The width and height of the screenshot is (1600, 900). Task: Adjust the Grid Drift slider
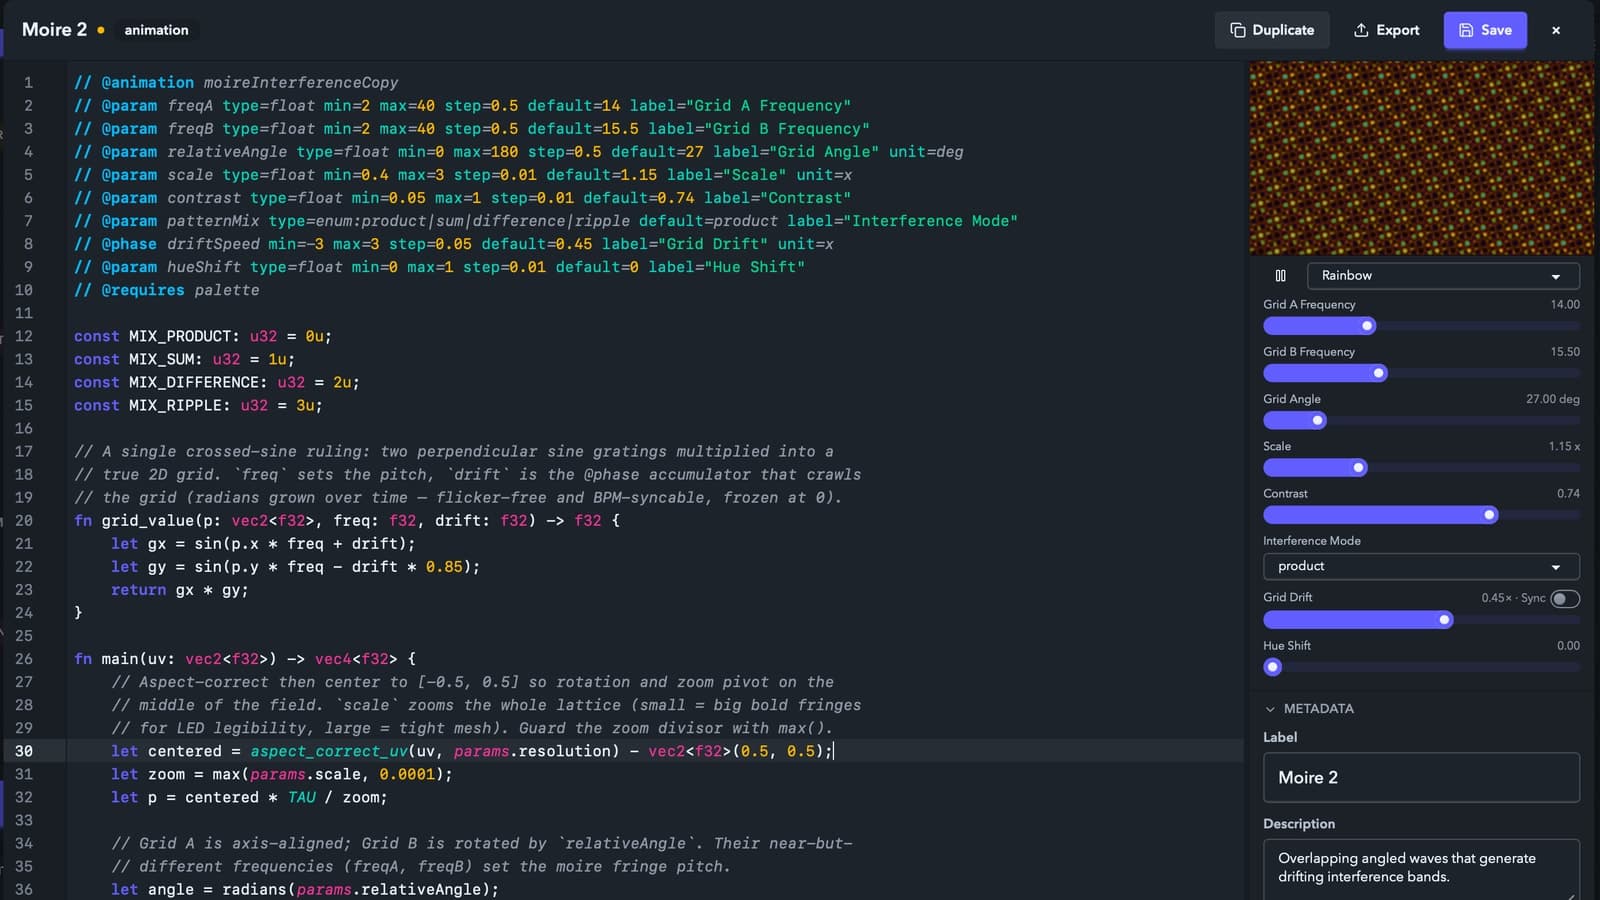click(x=1421, y=620)
